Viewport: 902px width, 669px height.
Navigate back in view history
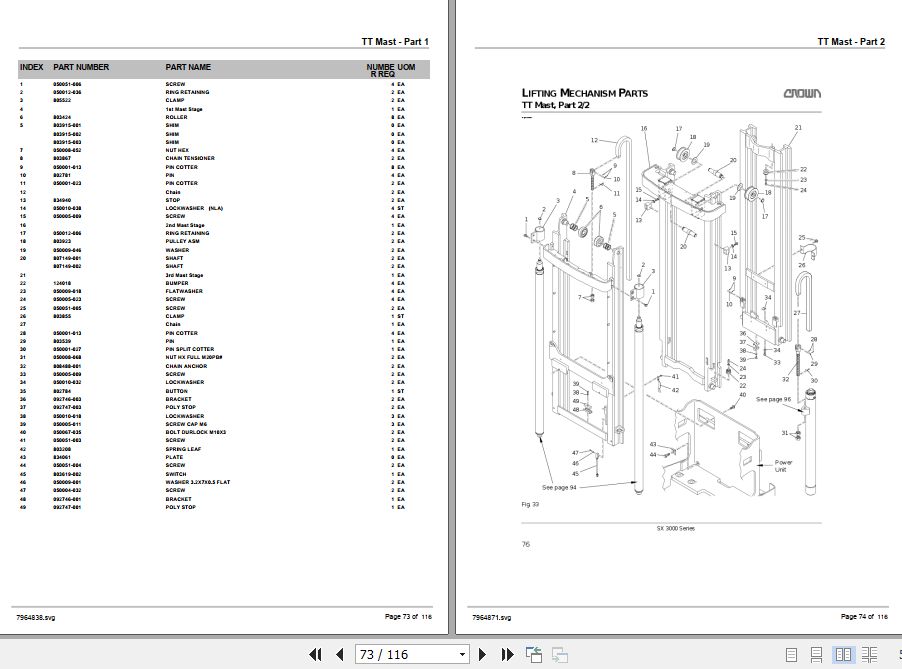coord(535,653)
